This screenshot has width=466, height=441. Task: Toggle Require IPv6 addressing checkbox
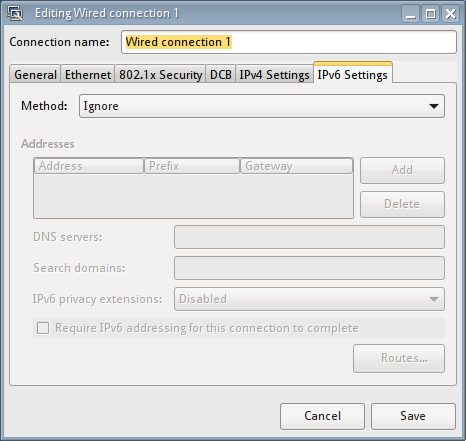click(x=43, y=328)
